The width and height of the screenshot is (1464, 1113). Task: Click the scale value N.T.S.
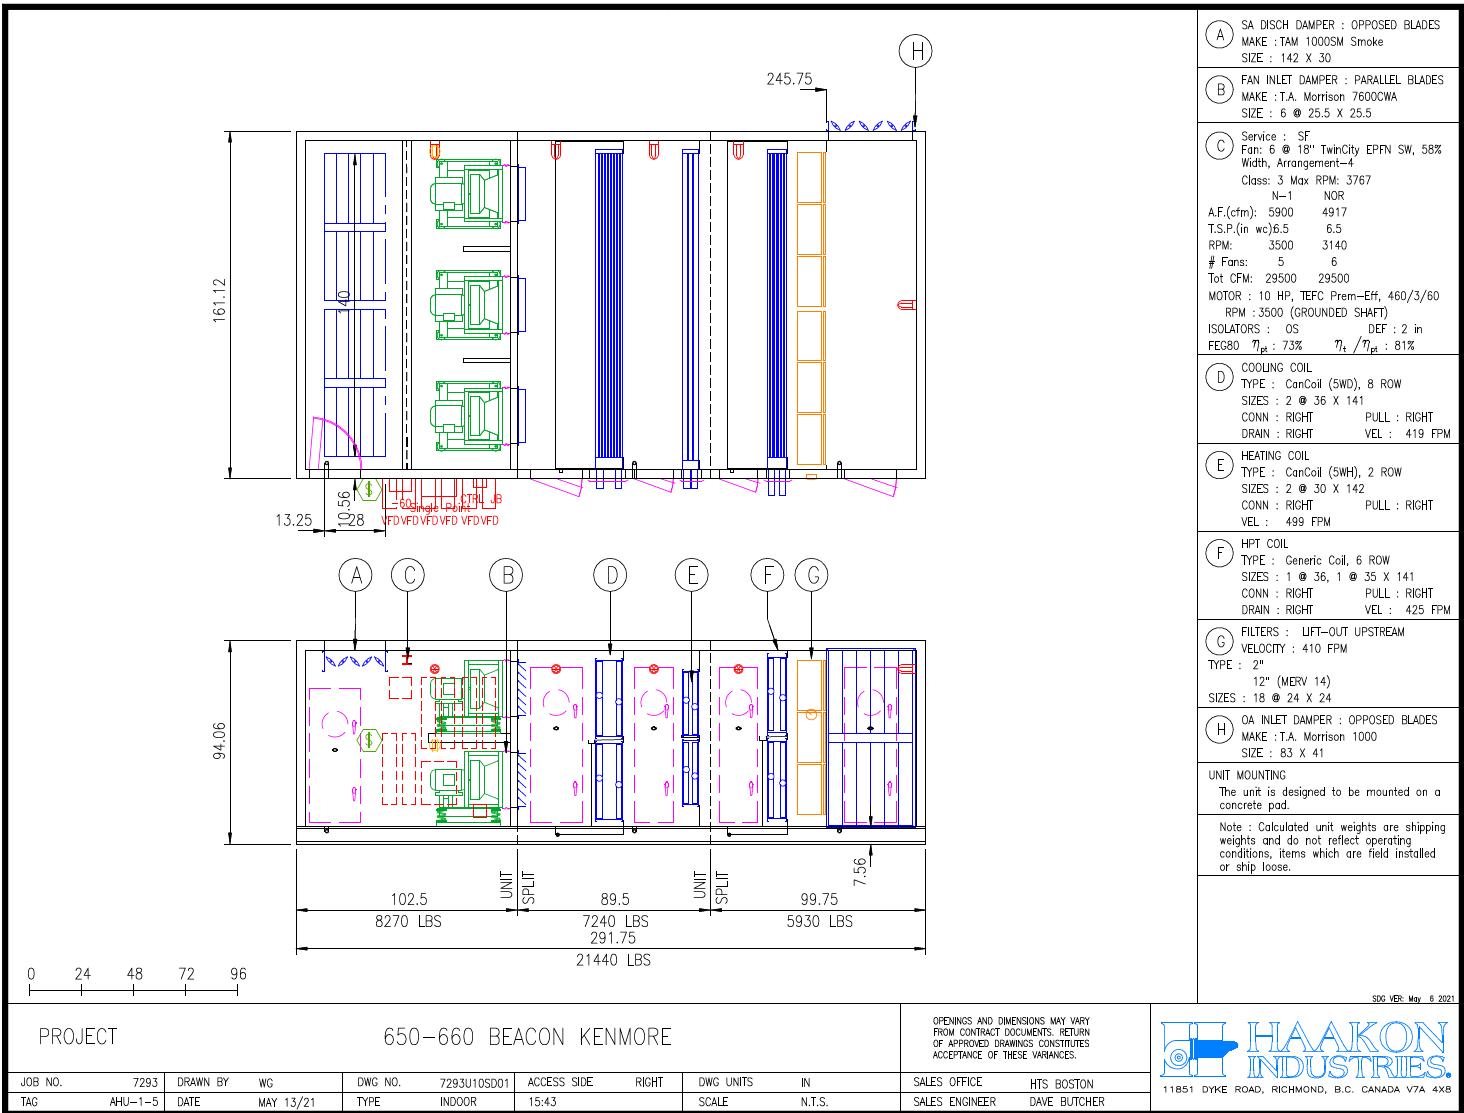[815, 1102]
